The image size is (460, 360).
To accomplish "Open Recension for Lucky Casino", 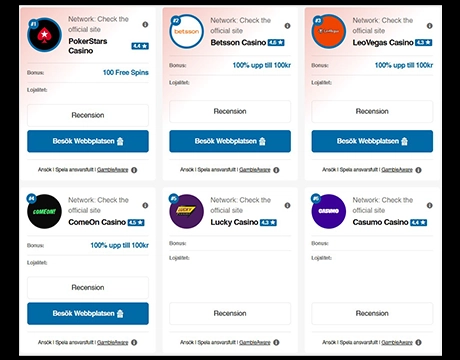I will click(230, 313).
